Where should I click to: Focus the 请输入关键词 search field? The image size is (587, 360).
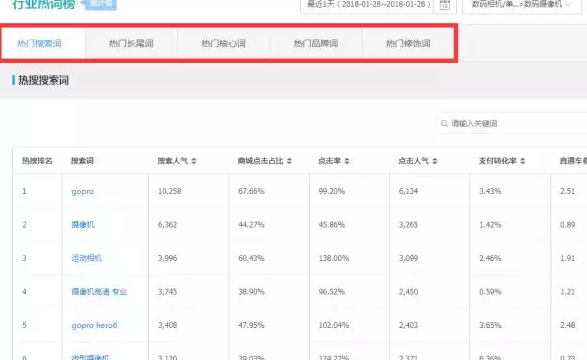pos(511,123)
